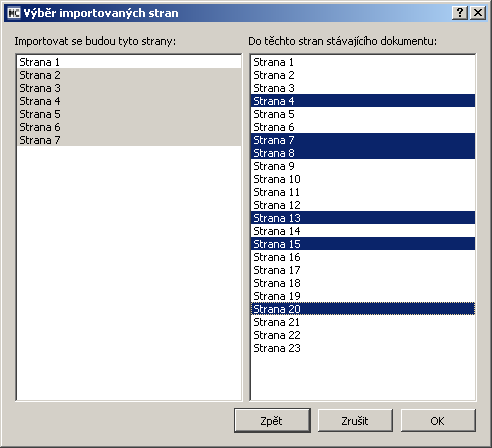492x448 pixels.
Task: Select Strana 23 at the bottom of the destination list
Action: pos(363,348)
